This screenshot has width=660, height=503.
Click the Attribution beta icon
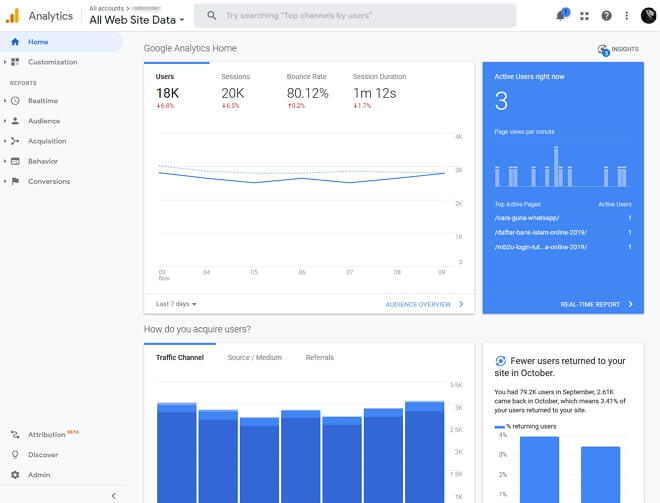coord(16,435)
